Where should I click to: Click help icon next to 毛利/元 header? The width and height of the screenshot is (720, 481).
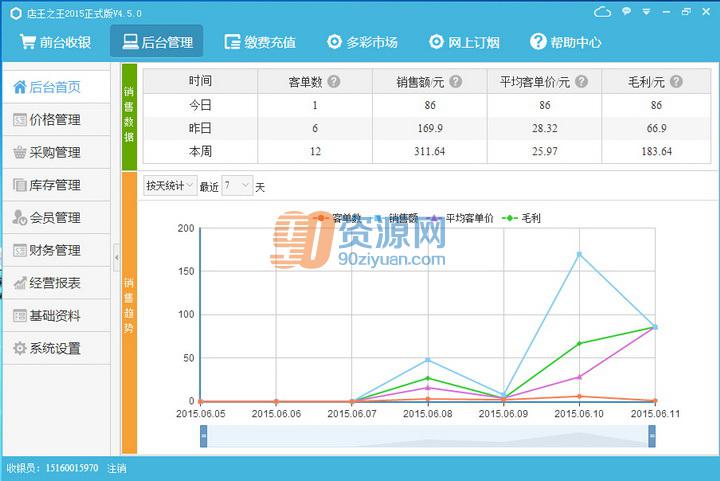pos(676,82)
